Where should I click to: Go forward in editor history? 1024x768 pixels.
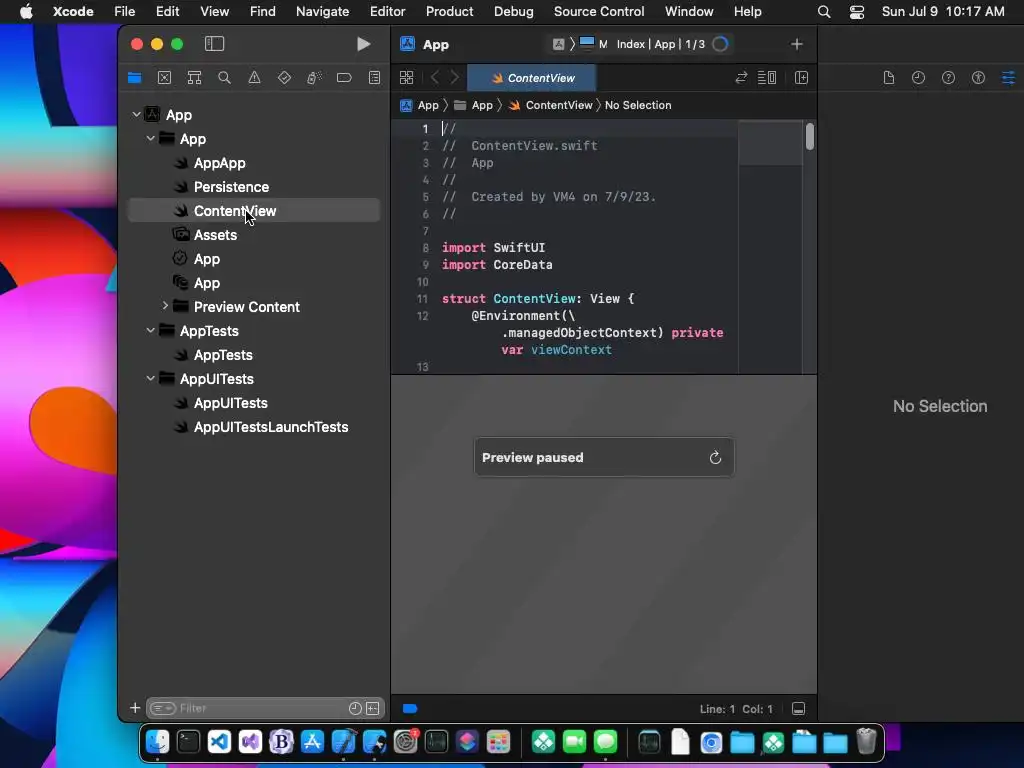[455, 78]
